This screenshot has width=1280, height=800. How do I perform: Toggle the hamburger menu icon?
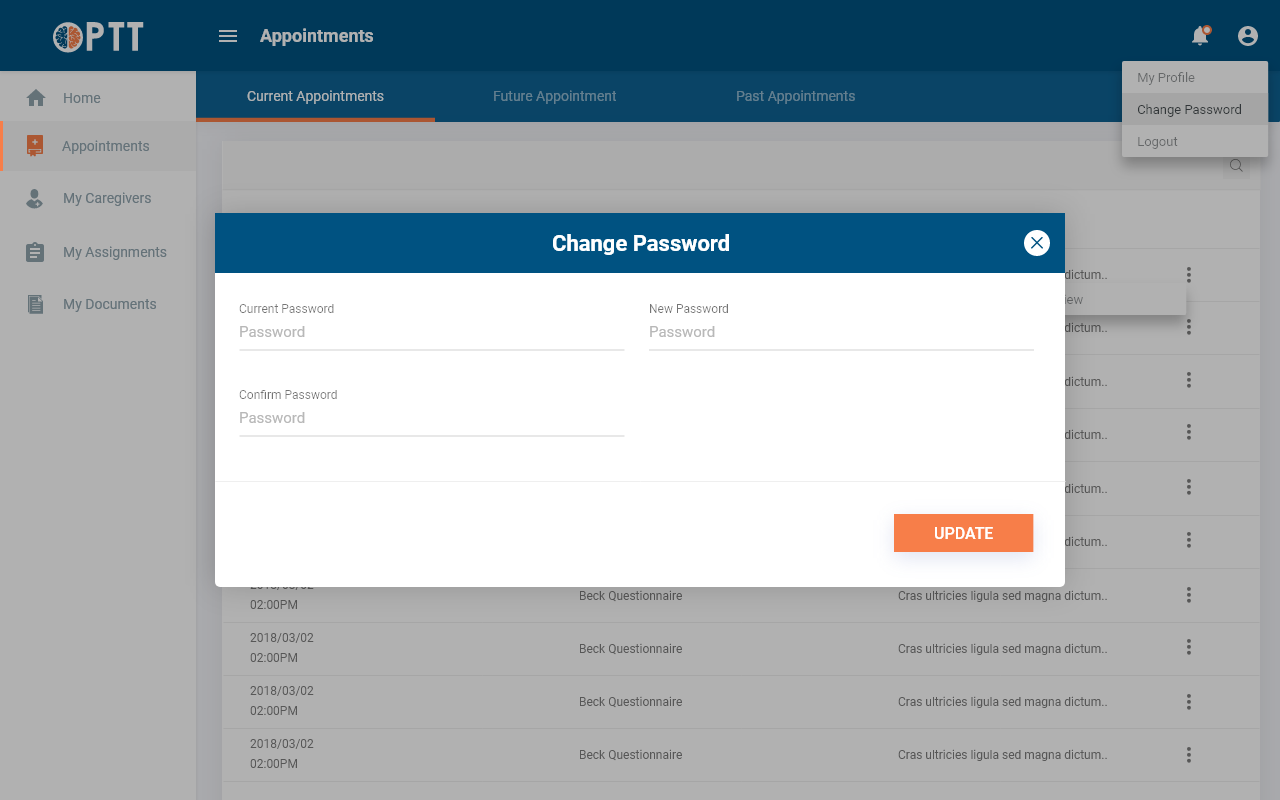pos(228,36)
